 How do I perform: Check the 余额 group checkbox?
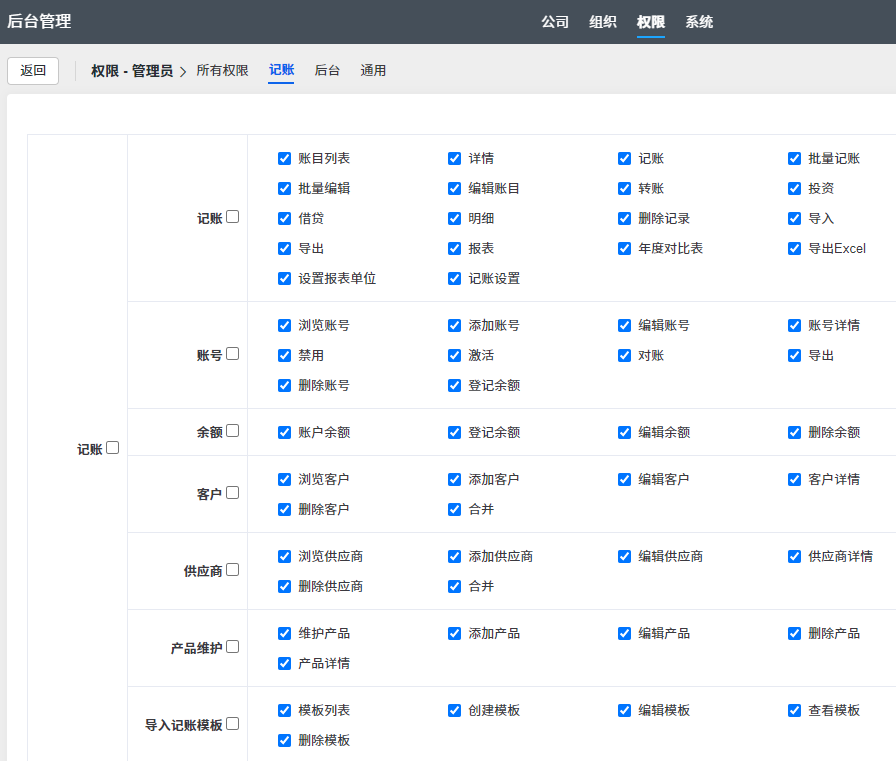pyautogui.click(x=233, y=430)
